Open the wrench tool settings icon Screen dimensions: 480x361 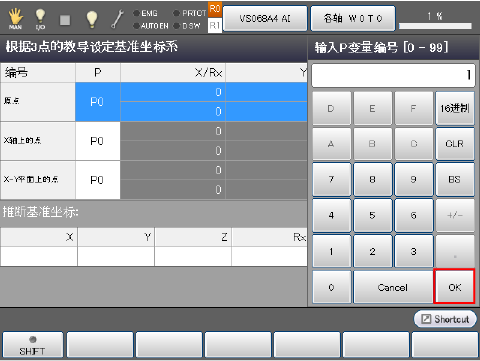(117, 19)
